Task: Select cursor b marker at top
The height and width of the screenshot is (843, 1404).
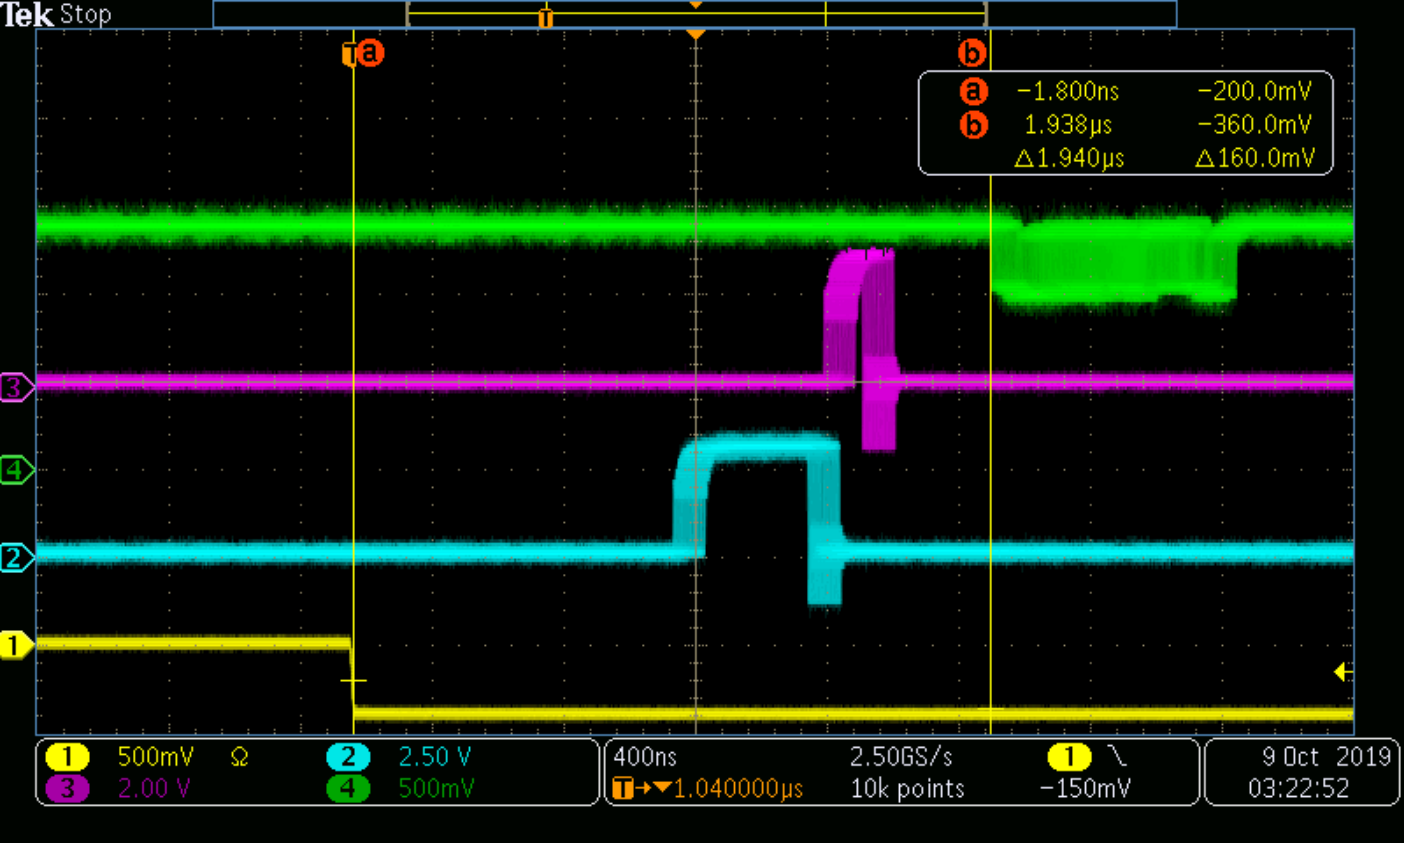Action: pos(972,53)
